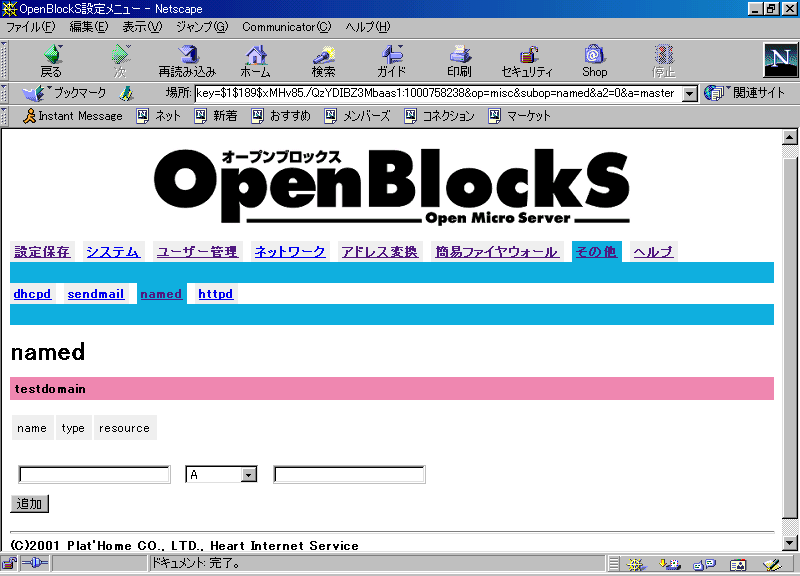Screen dimensions: 800x576
Task: Open the dhcpd settings link
Action: coord(32,294)
